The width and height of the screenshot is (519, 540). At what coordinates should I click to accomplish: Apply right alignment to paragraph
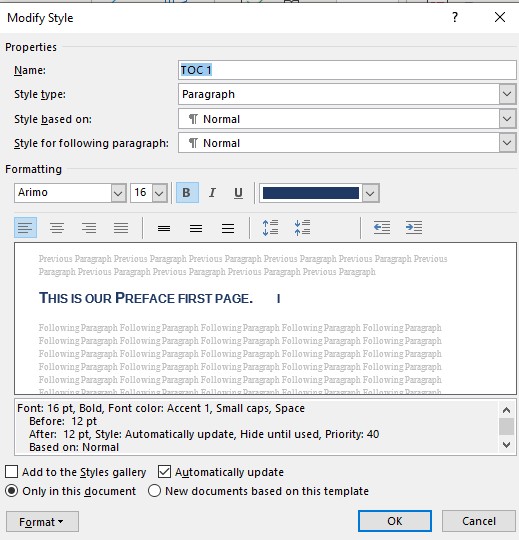coord(89,228)
